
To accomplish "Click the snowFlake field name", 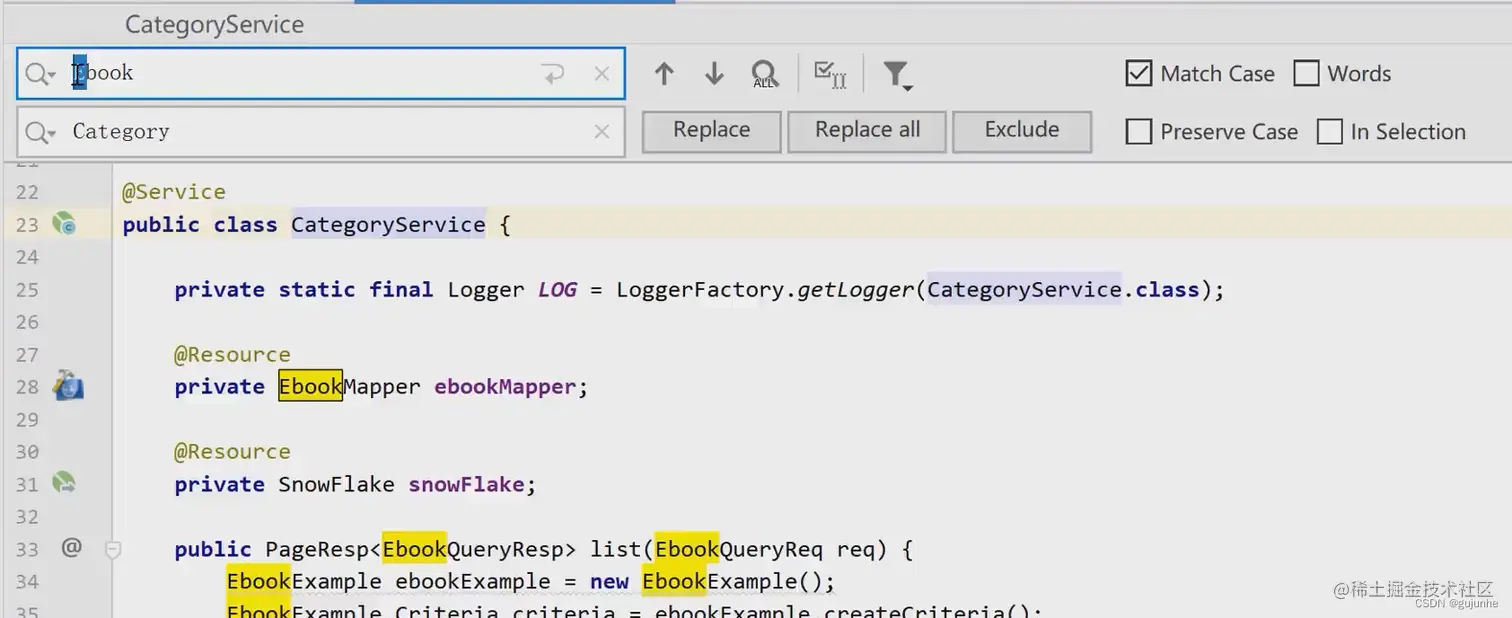I will [x=466, y=484].
